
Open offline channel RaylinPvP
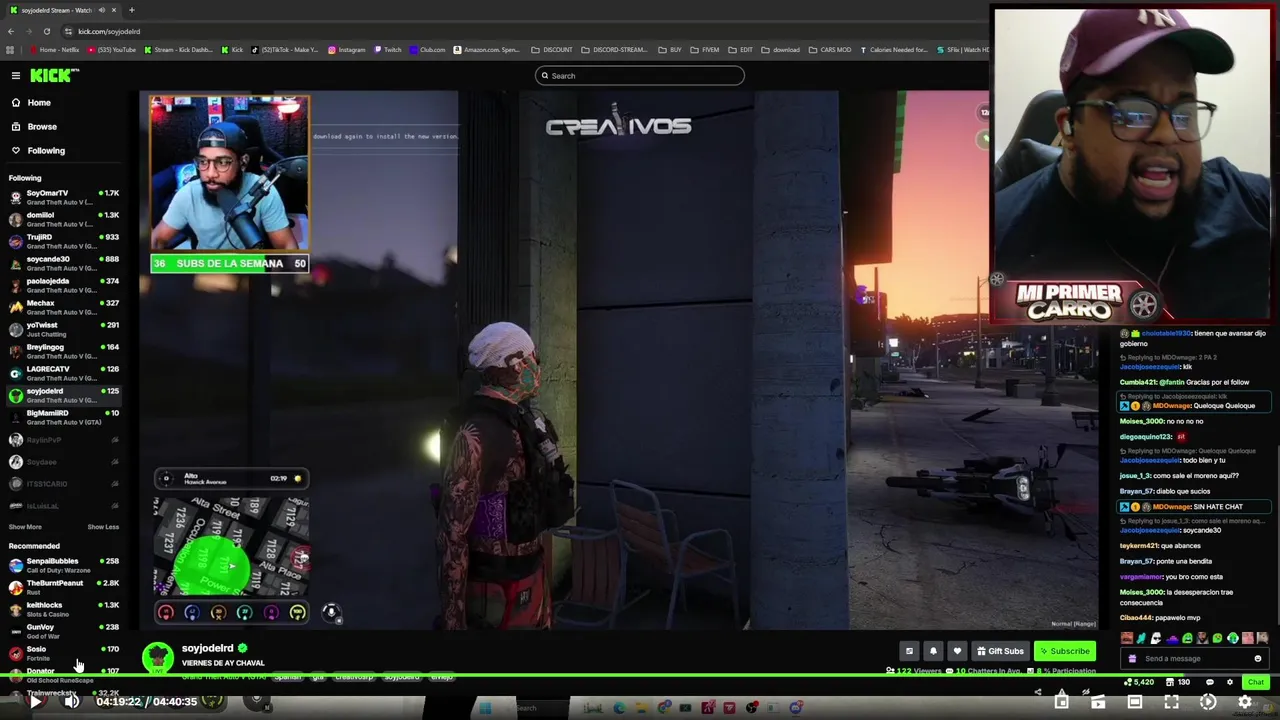pyautogui.click(x=63, y=440)
